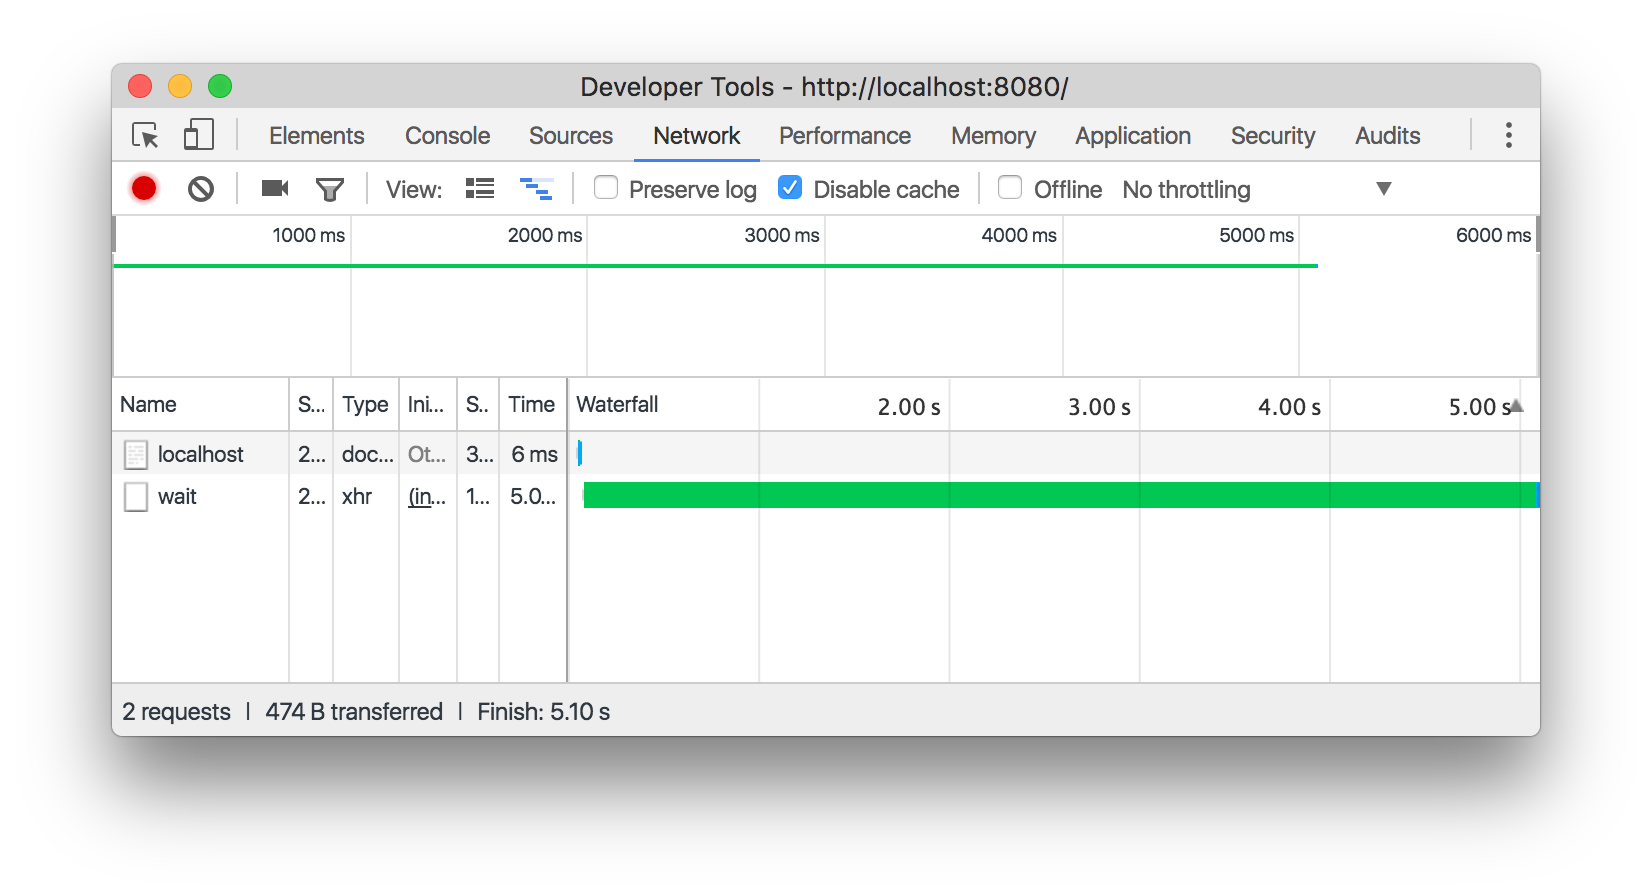The image size is (1652, 896).
Task: Click the capture screenshots camera icon
Action: pos(274,188)
